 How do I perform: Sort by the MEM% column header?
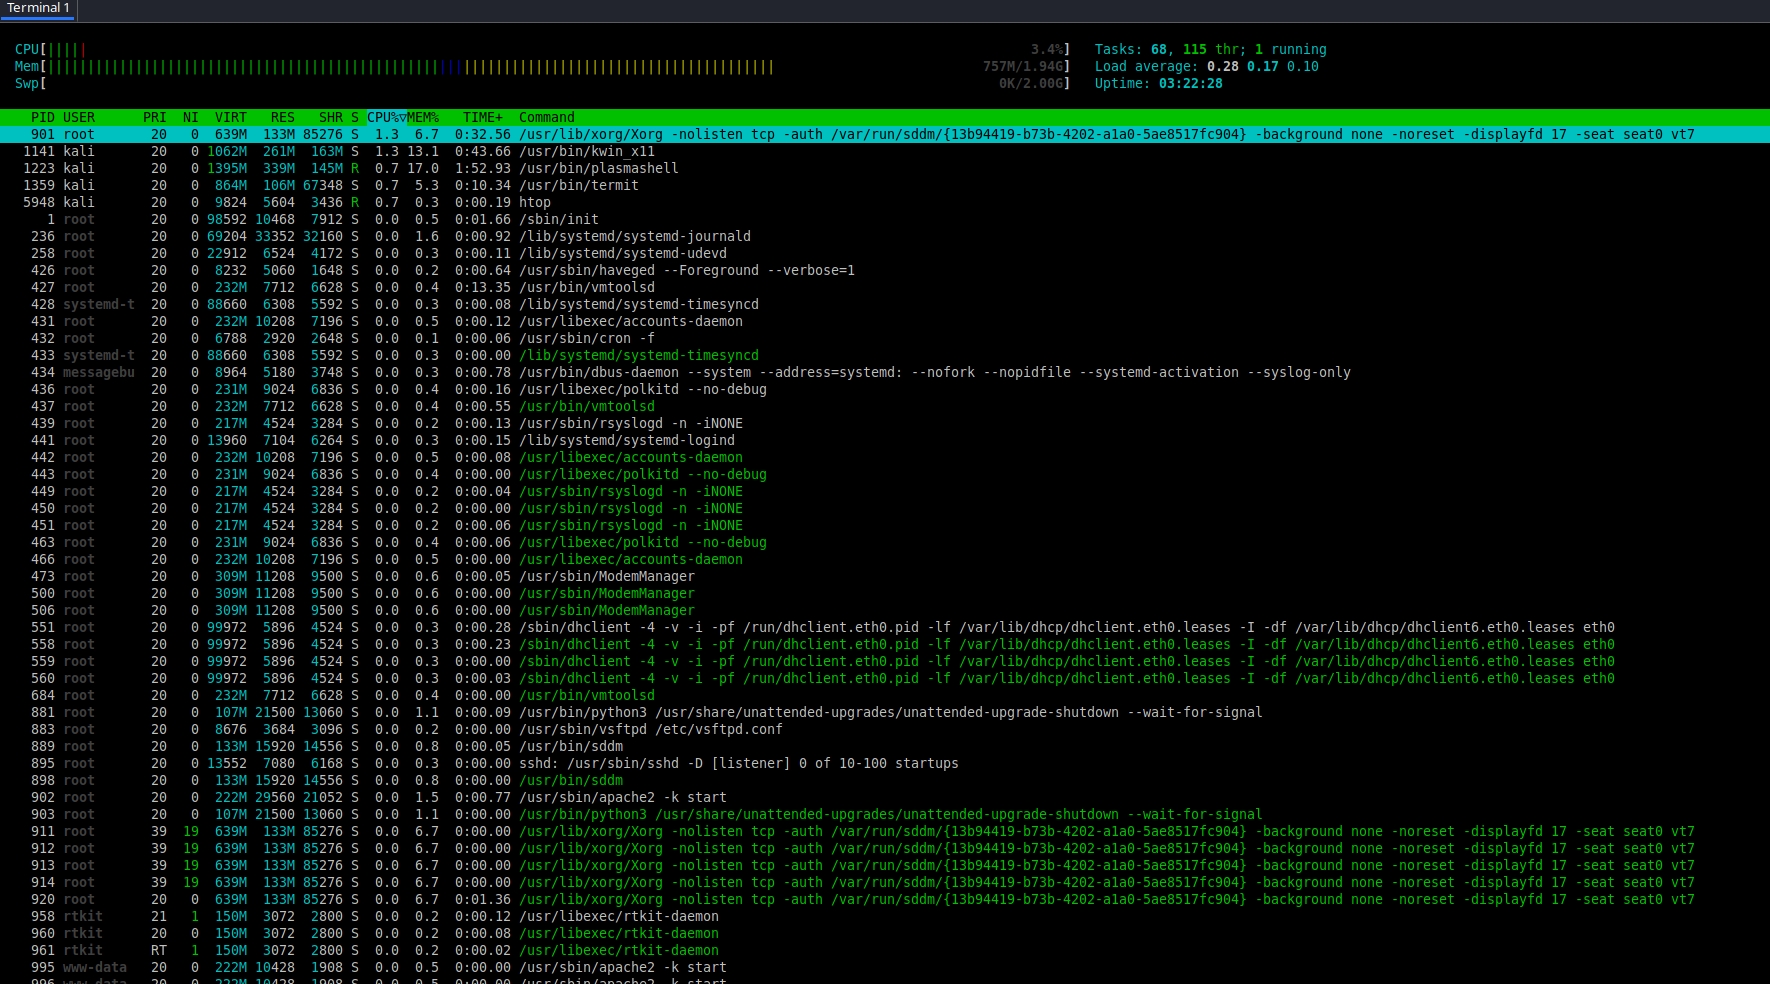point(423,117)
